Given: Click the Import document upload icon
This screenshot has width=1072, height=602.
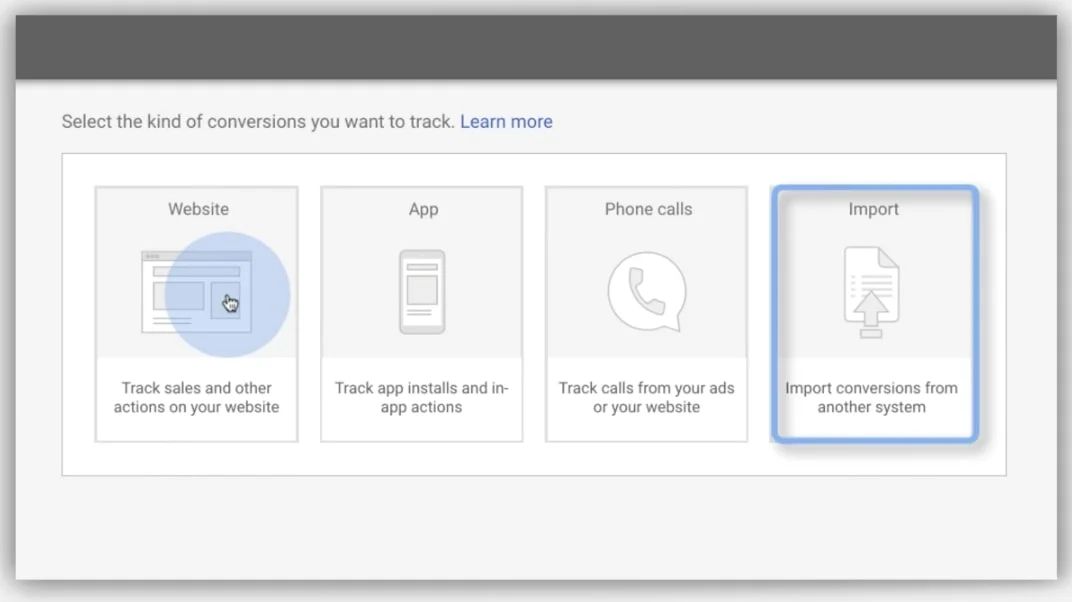Looking at the screenshot, I should pyautogui.click(x=871, y=292).
